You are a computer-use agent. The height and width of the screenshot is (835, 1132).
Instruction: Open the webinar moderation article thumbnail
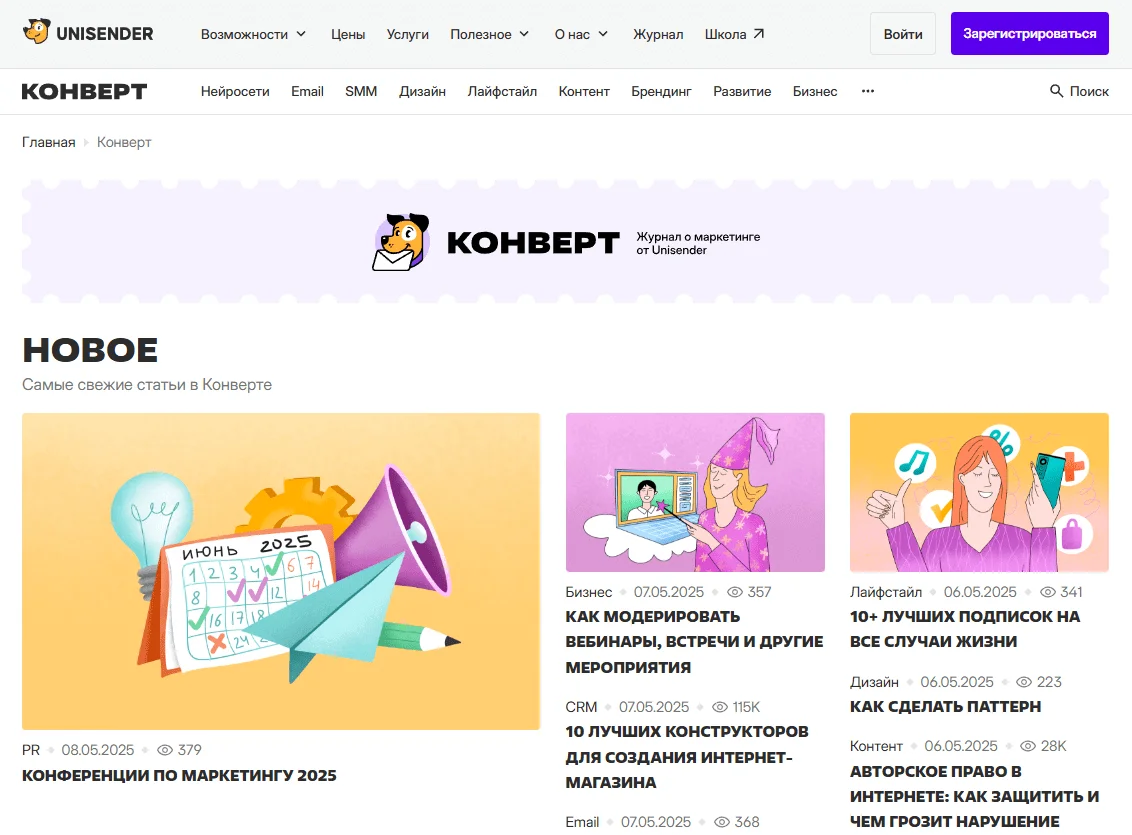click(x=695, y=492)
